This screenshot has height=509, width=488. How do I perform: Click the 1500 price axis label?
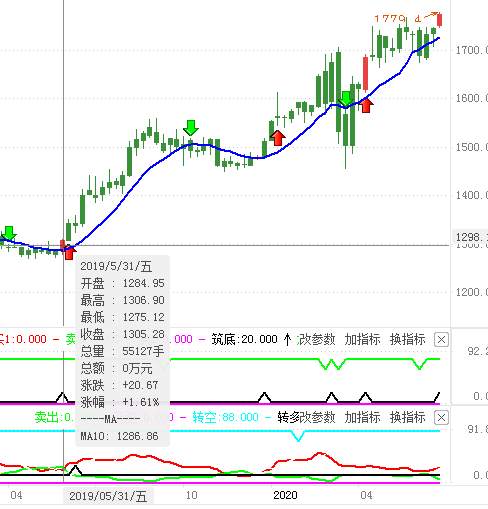click(471, 147)
